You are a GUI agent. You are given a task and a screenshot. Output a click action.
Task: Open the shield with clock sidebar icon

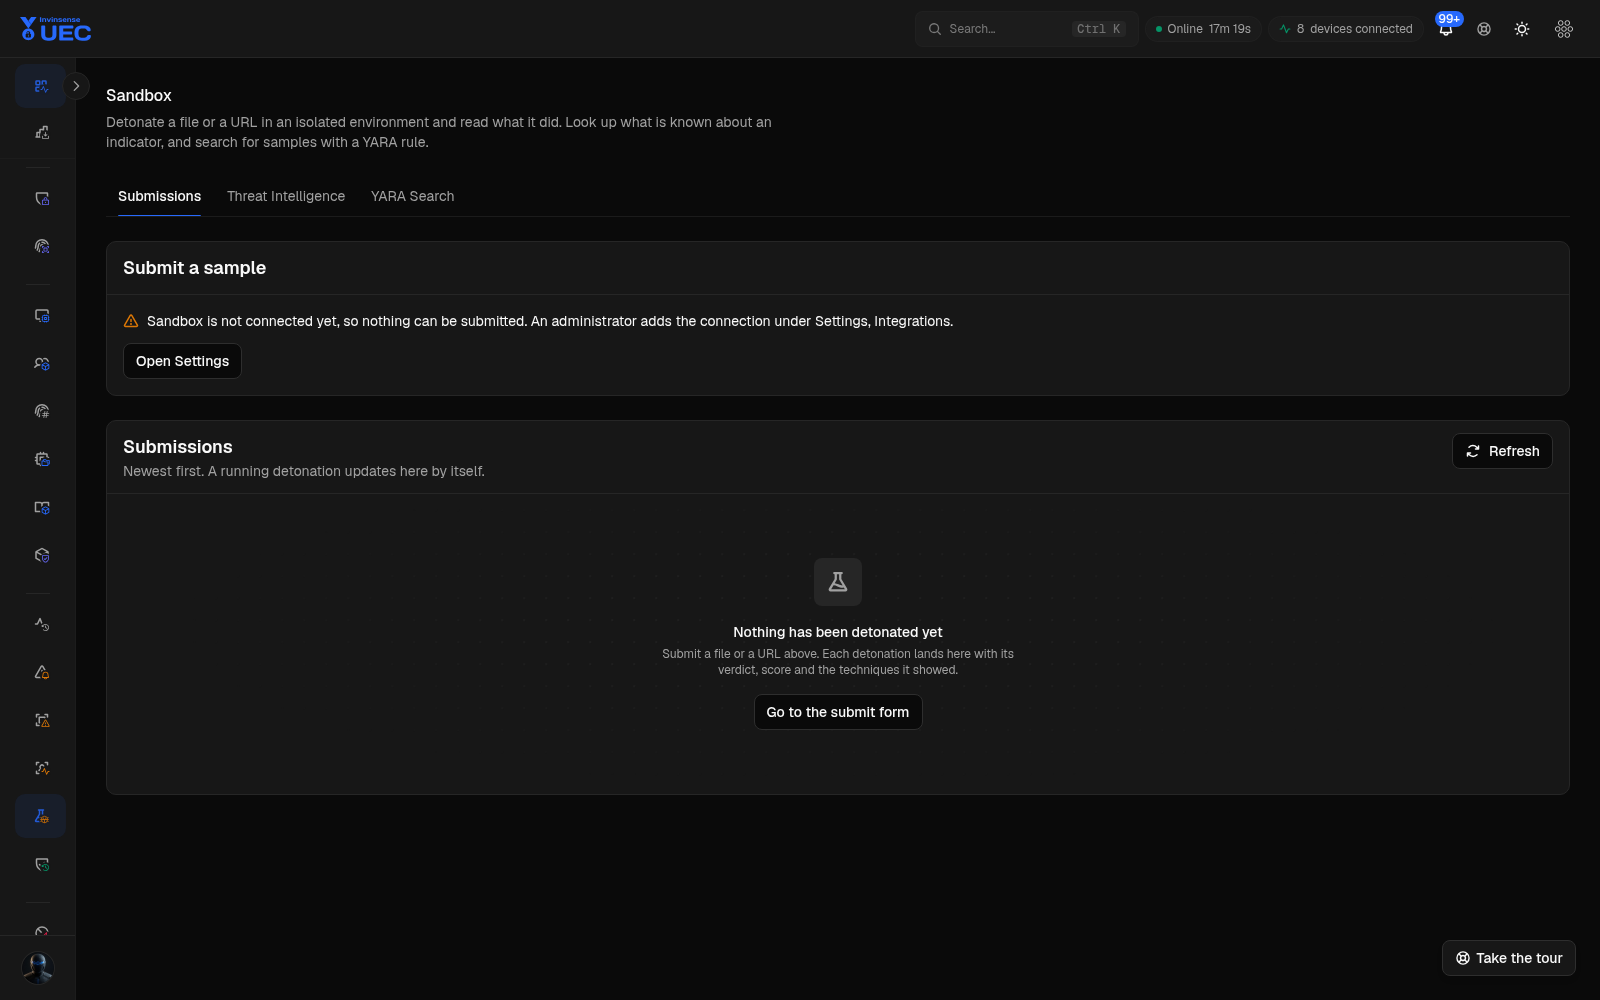(41, 864)
